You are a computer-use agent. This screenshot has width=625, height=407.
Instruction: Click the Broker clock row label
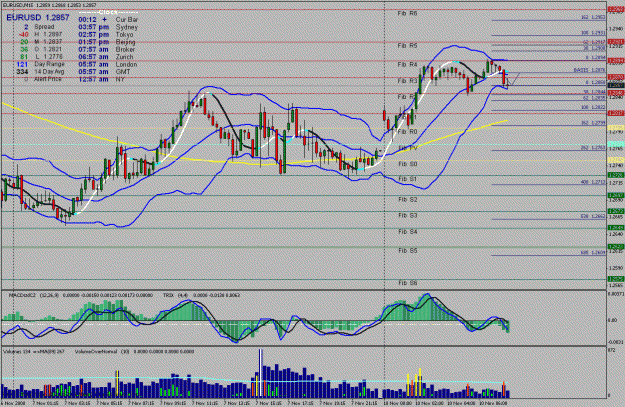(x=125, y=49)
